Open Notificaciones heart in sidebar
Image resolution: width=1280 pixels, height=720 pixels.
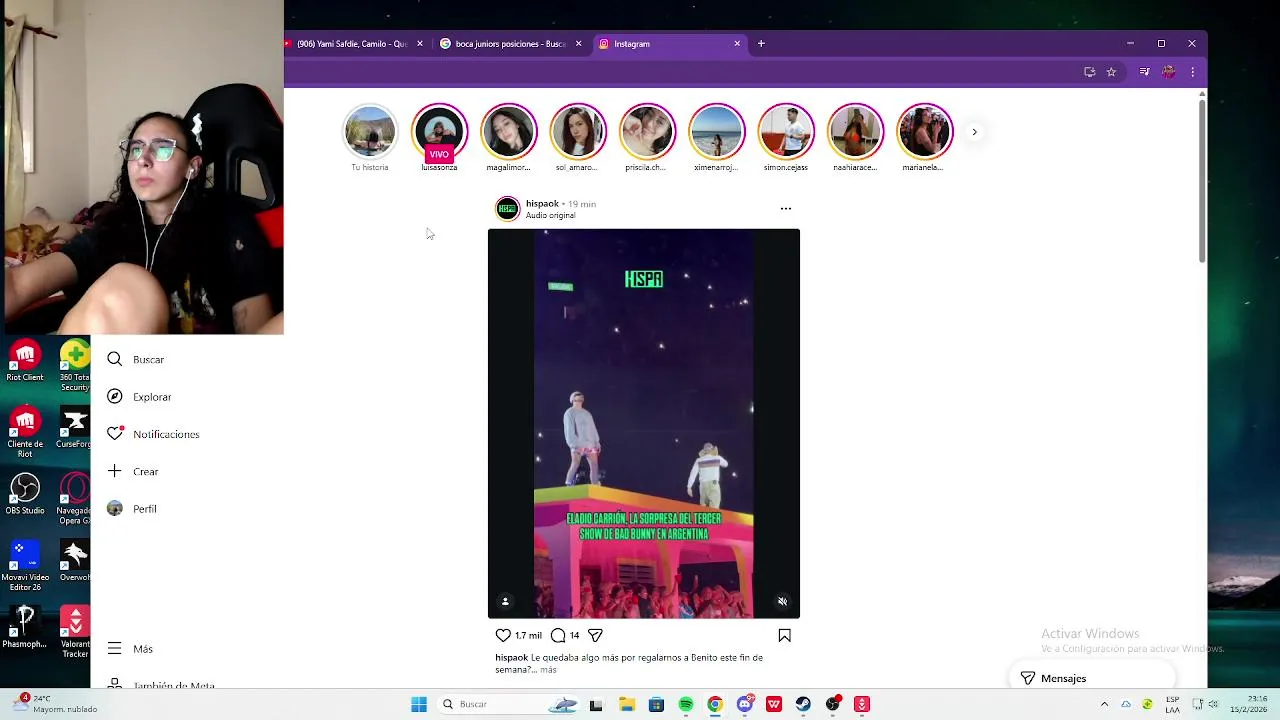[153, 434]
